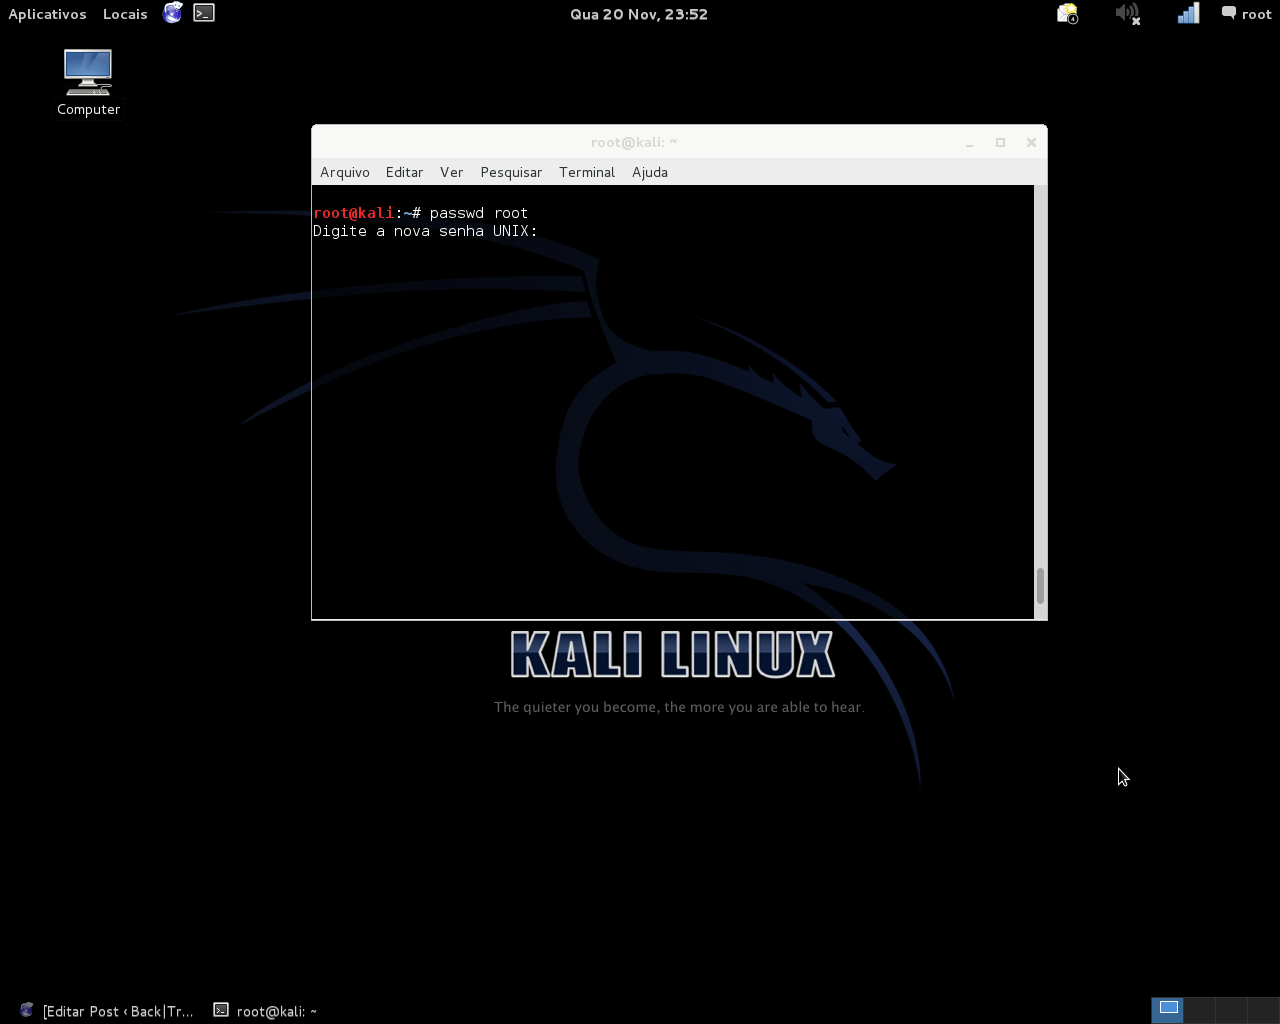Open the Locais menu
1280x1024 pixels.
tap(125, 14)
